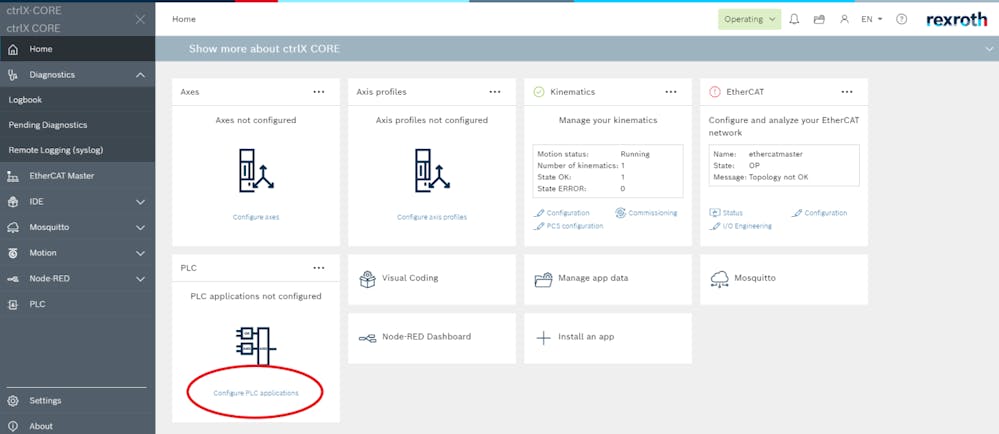Collapse the Diagnostics menu chevron
Viewport: 999px width, 434px height.
141,75
